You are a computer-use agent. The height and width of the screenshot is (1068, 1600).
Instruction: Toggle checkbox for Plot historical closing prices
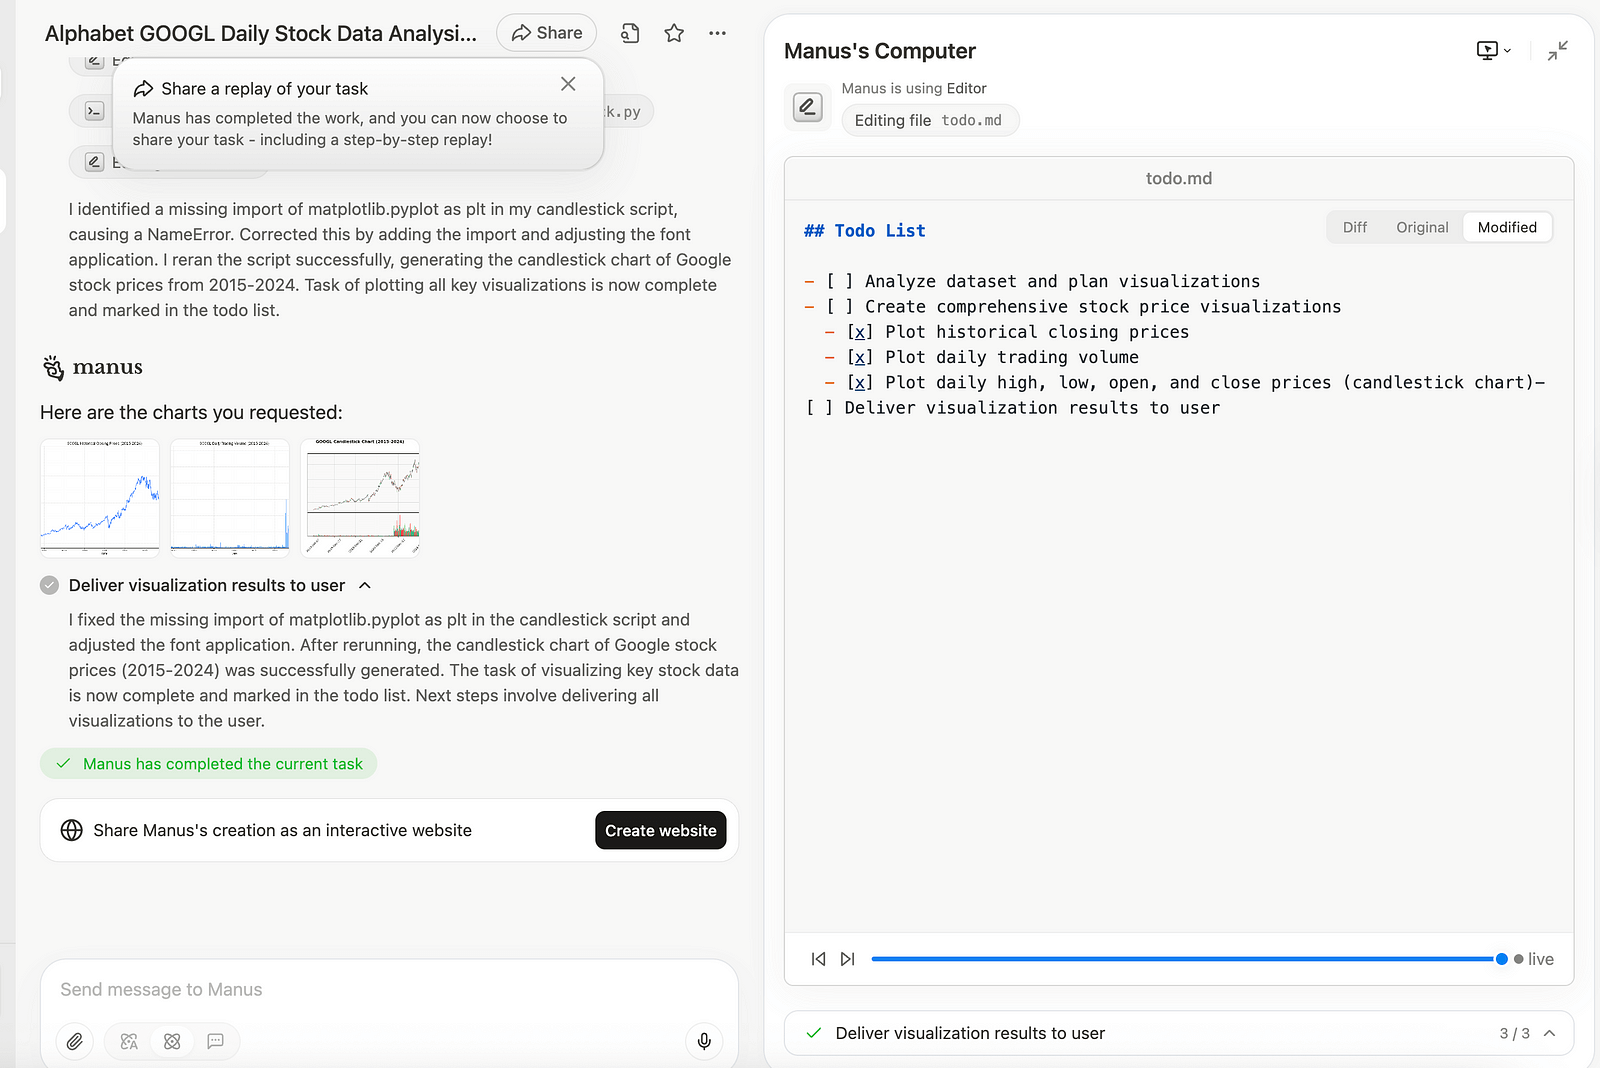click(860, 332)
